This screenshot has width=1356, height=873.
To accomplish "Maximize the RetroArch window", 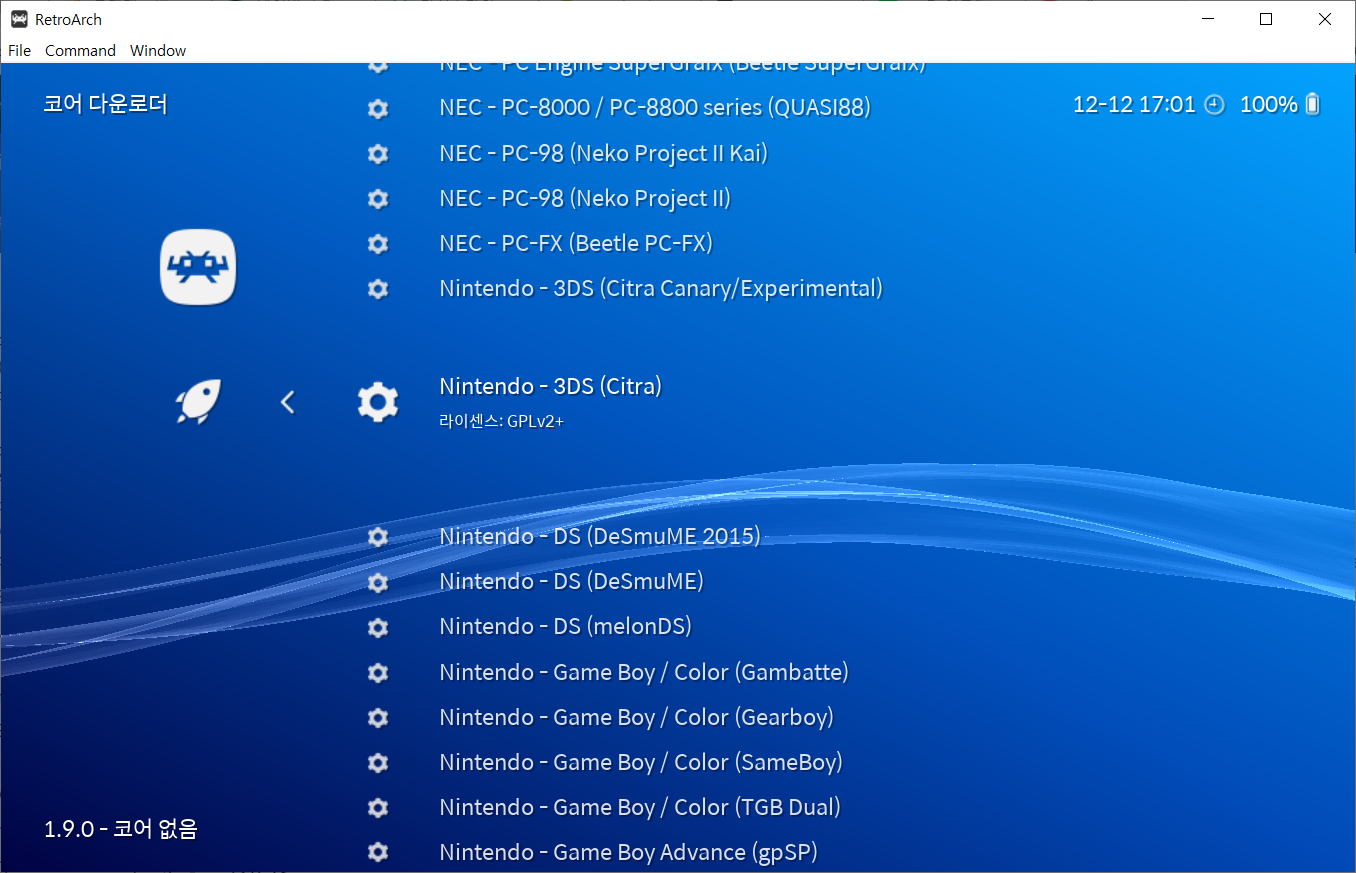I will click(x=1265, y=19).
